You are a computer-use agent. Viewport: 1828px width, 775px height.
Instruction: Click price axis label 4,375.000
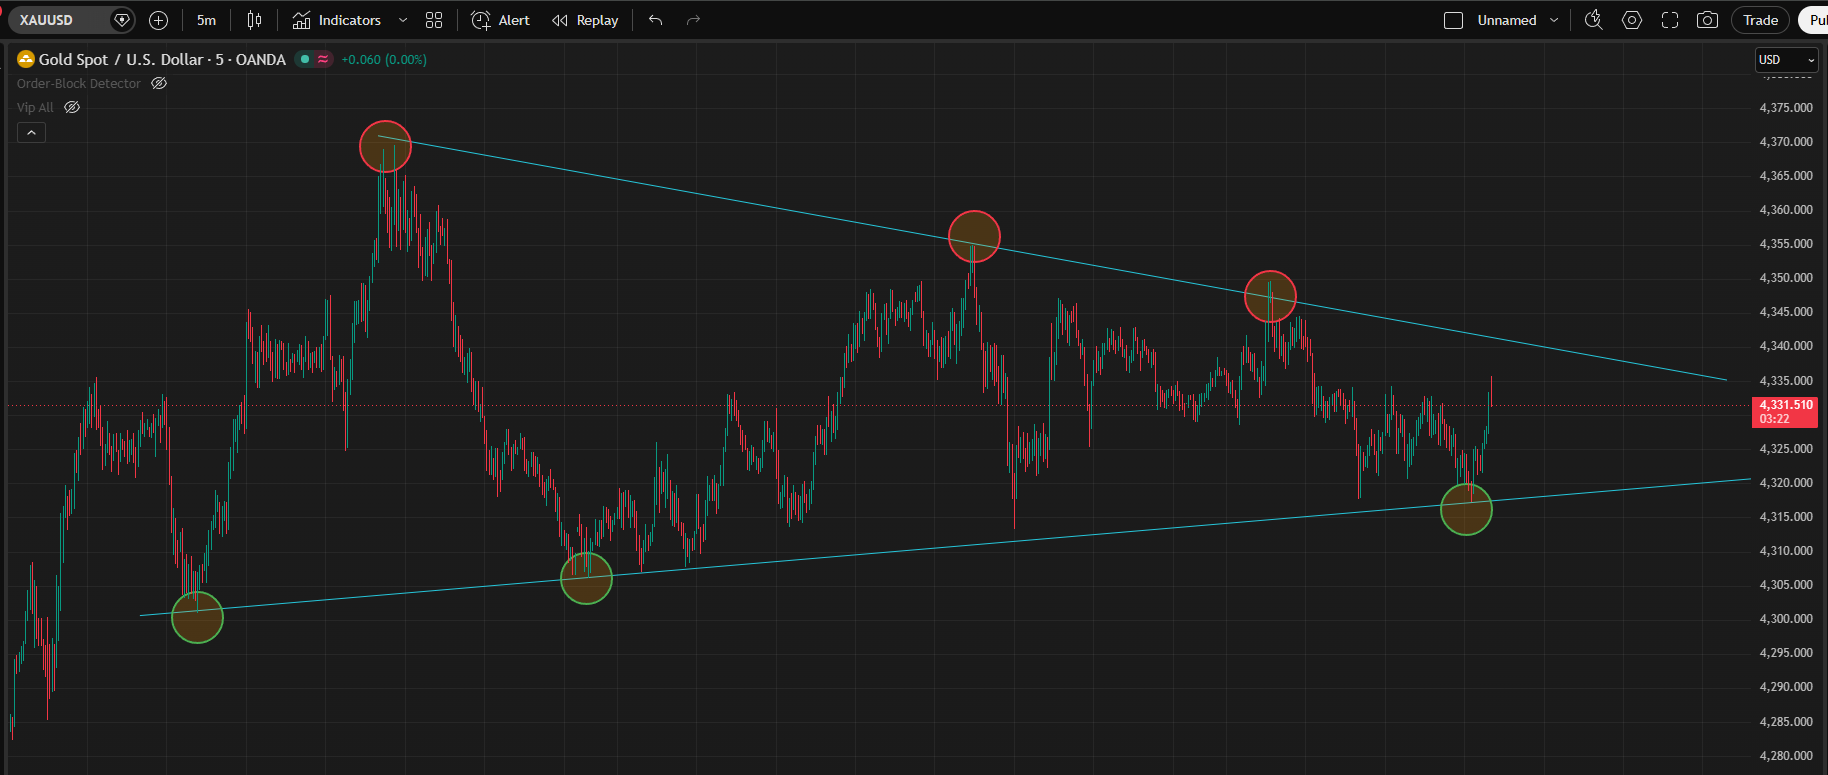coord(1785,107)
